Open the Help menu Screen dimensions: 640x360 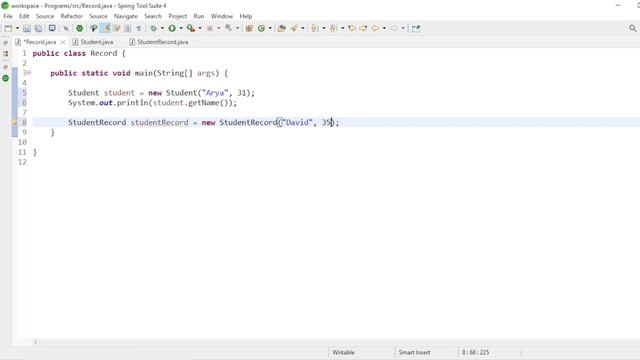[x=245, y=16]
